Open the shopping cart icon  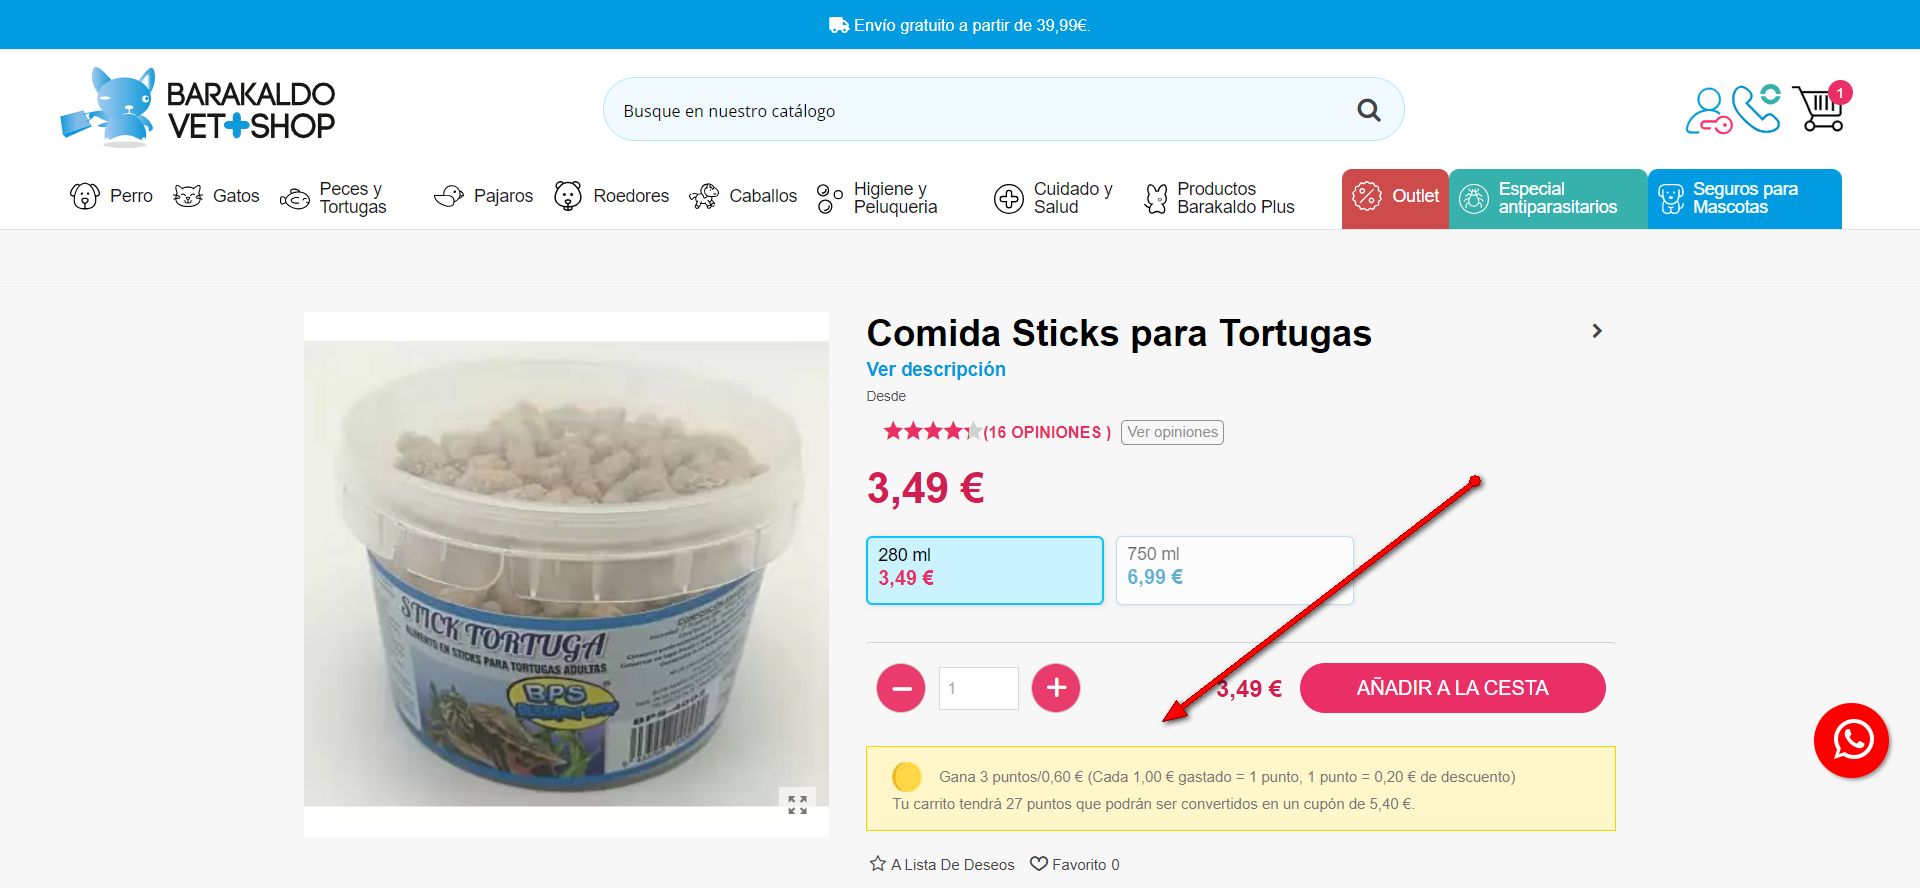coord(1821,108)
